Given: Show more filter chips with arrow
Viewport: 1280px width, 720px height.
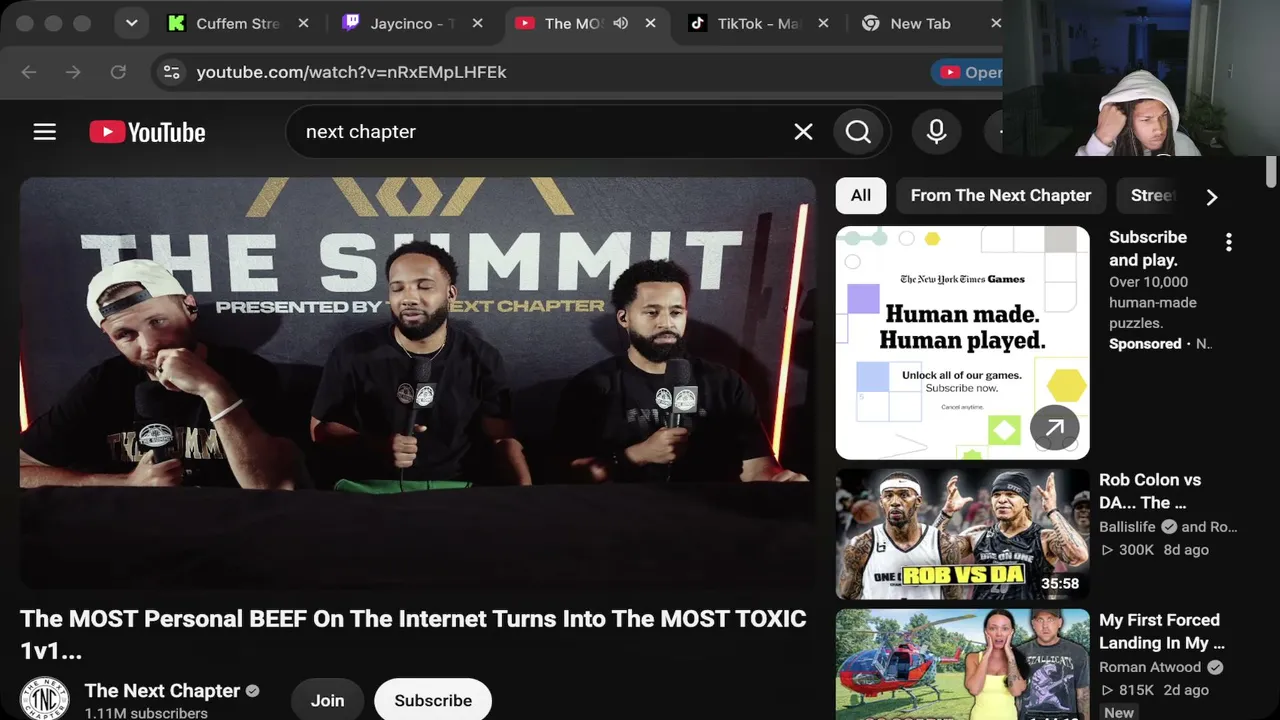Looking at the screenshot, I should tap(1212, 197).
